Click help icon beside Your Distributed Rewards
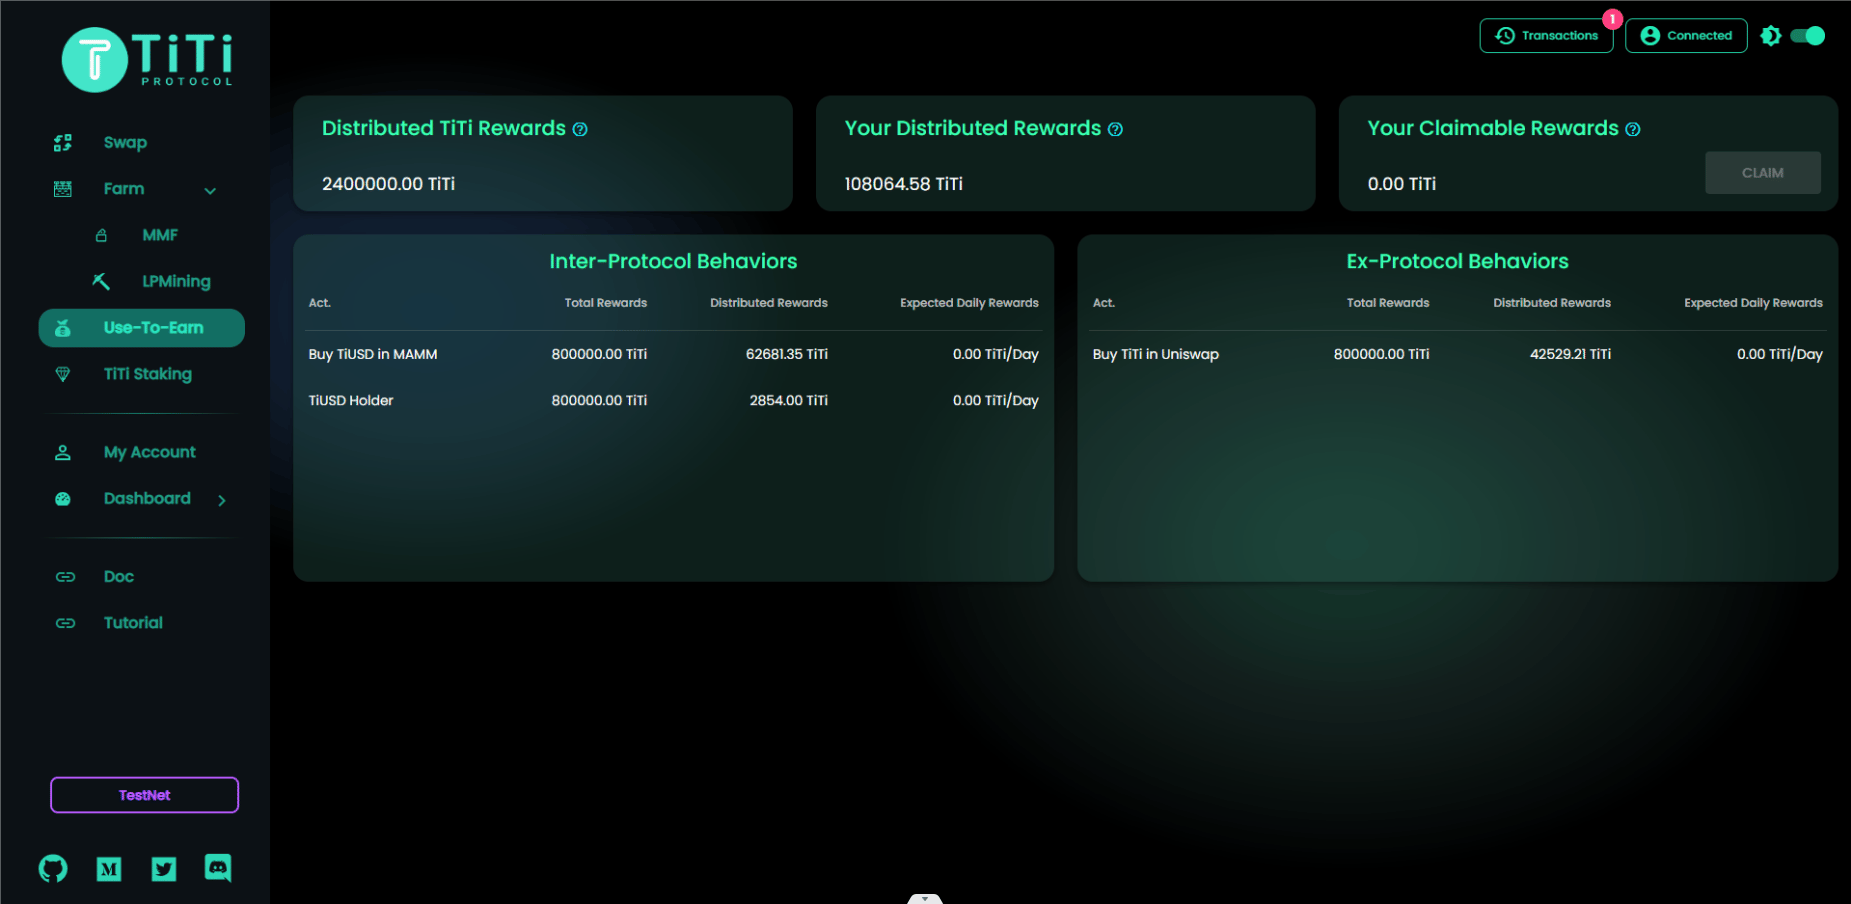The image size is (1851, 904). click(1115, 129)
